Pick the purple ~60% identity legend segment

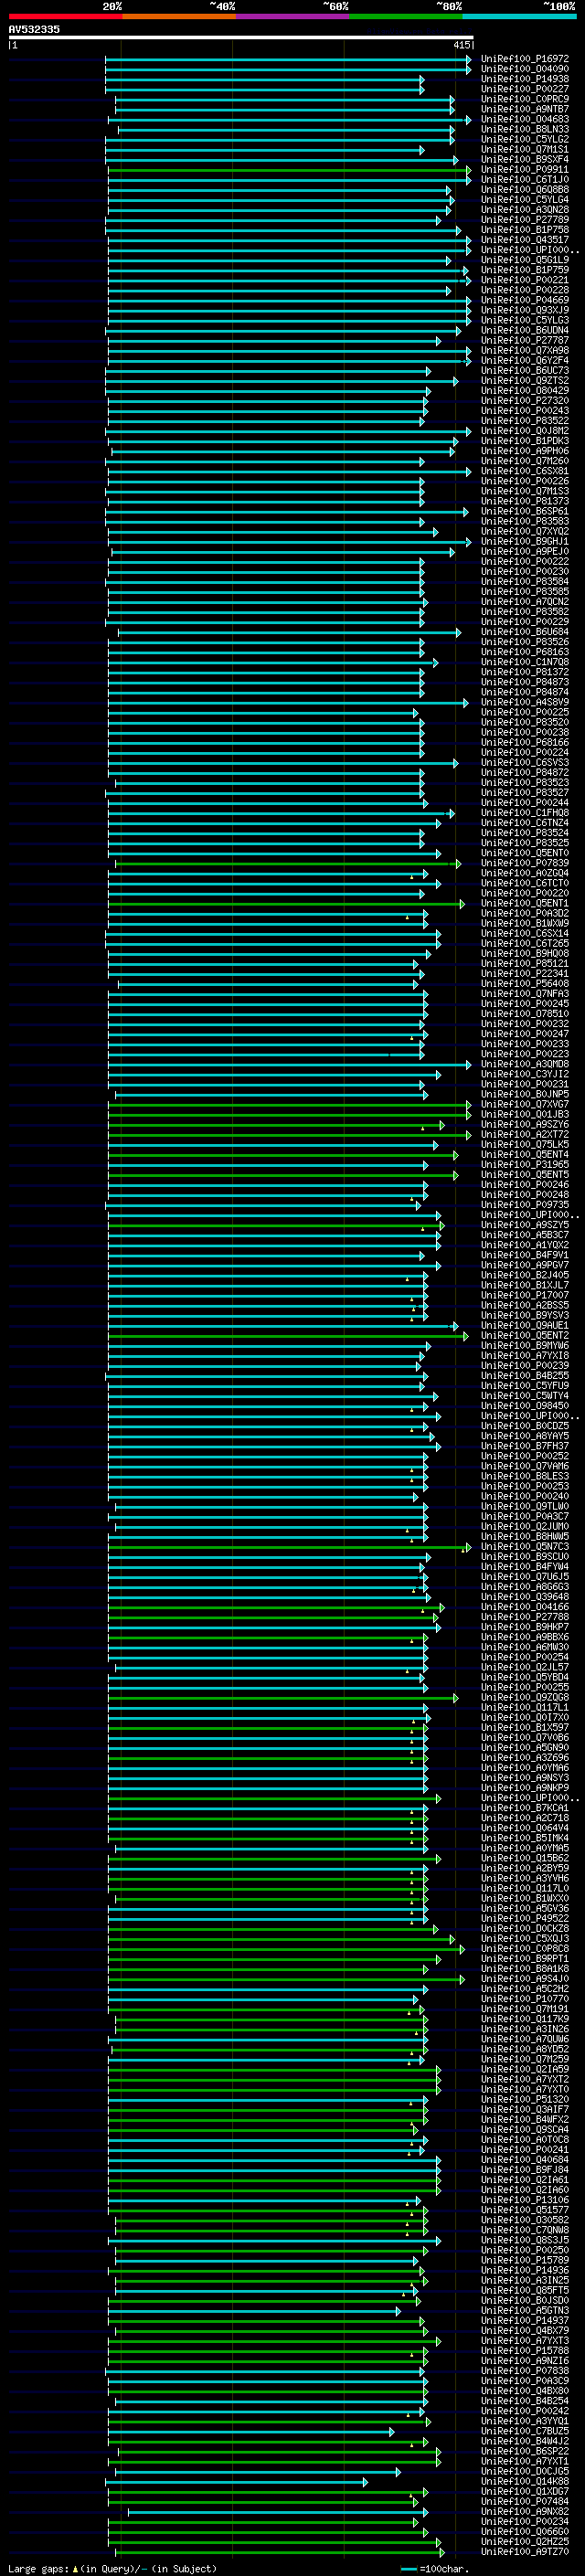pyautogui.click(x=293, y=16)
